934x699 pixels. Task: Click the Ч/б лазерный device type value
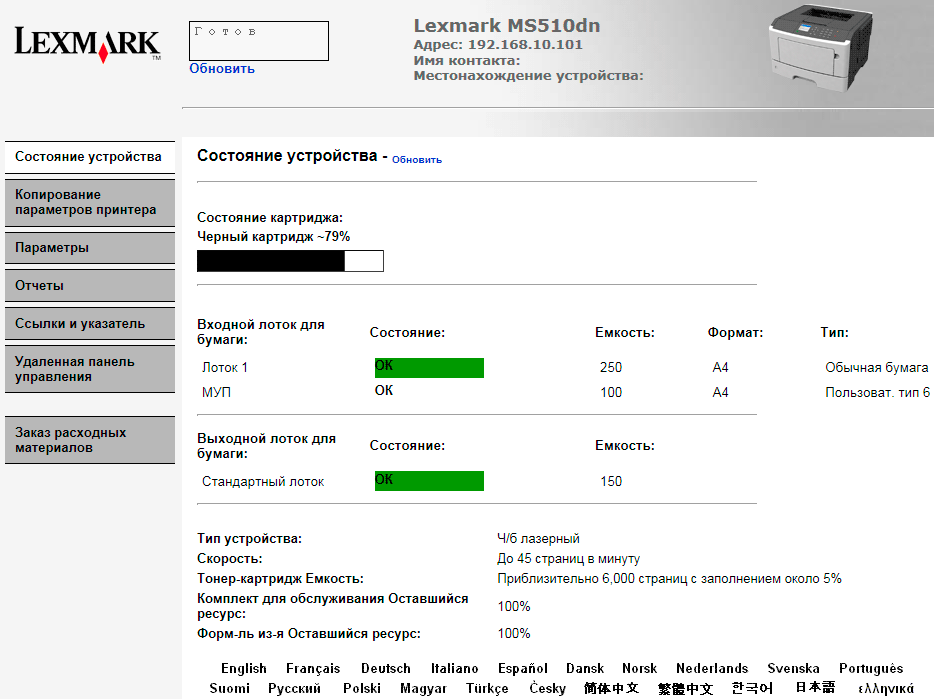pos(538,539)
